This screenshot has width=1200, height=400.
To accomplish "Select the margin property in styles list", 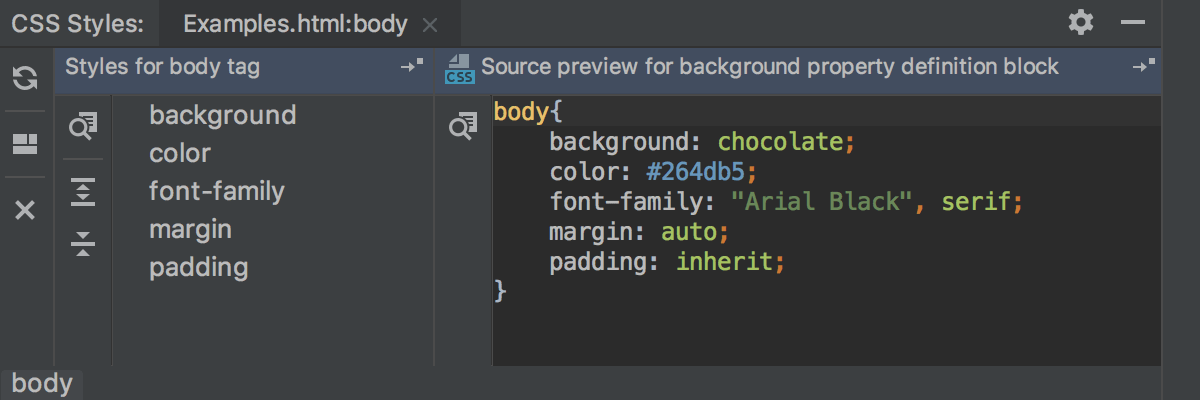I will point(190,229).
